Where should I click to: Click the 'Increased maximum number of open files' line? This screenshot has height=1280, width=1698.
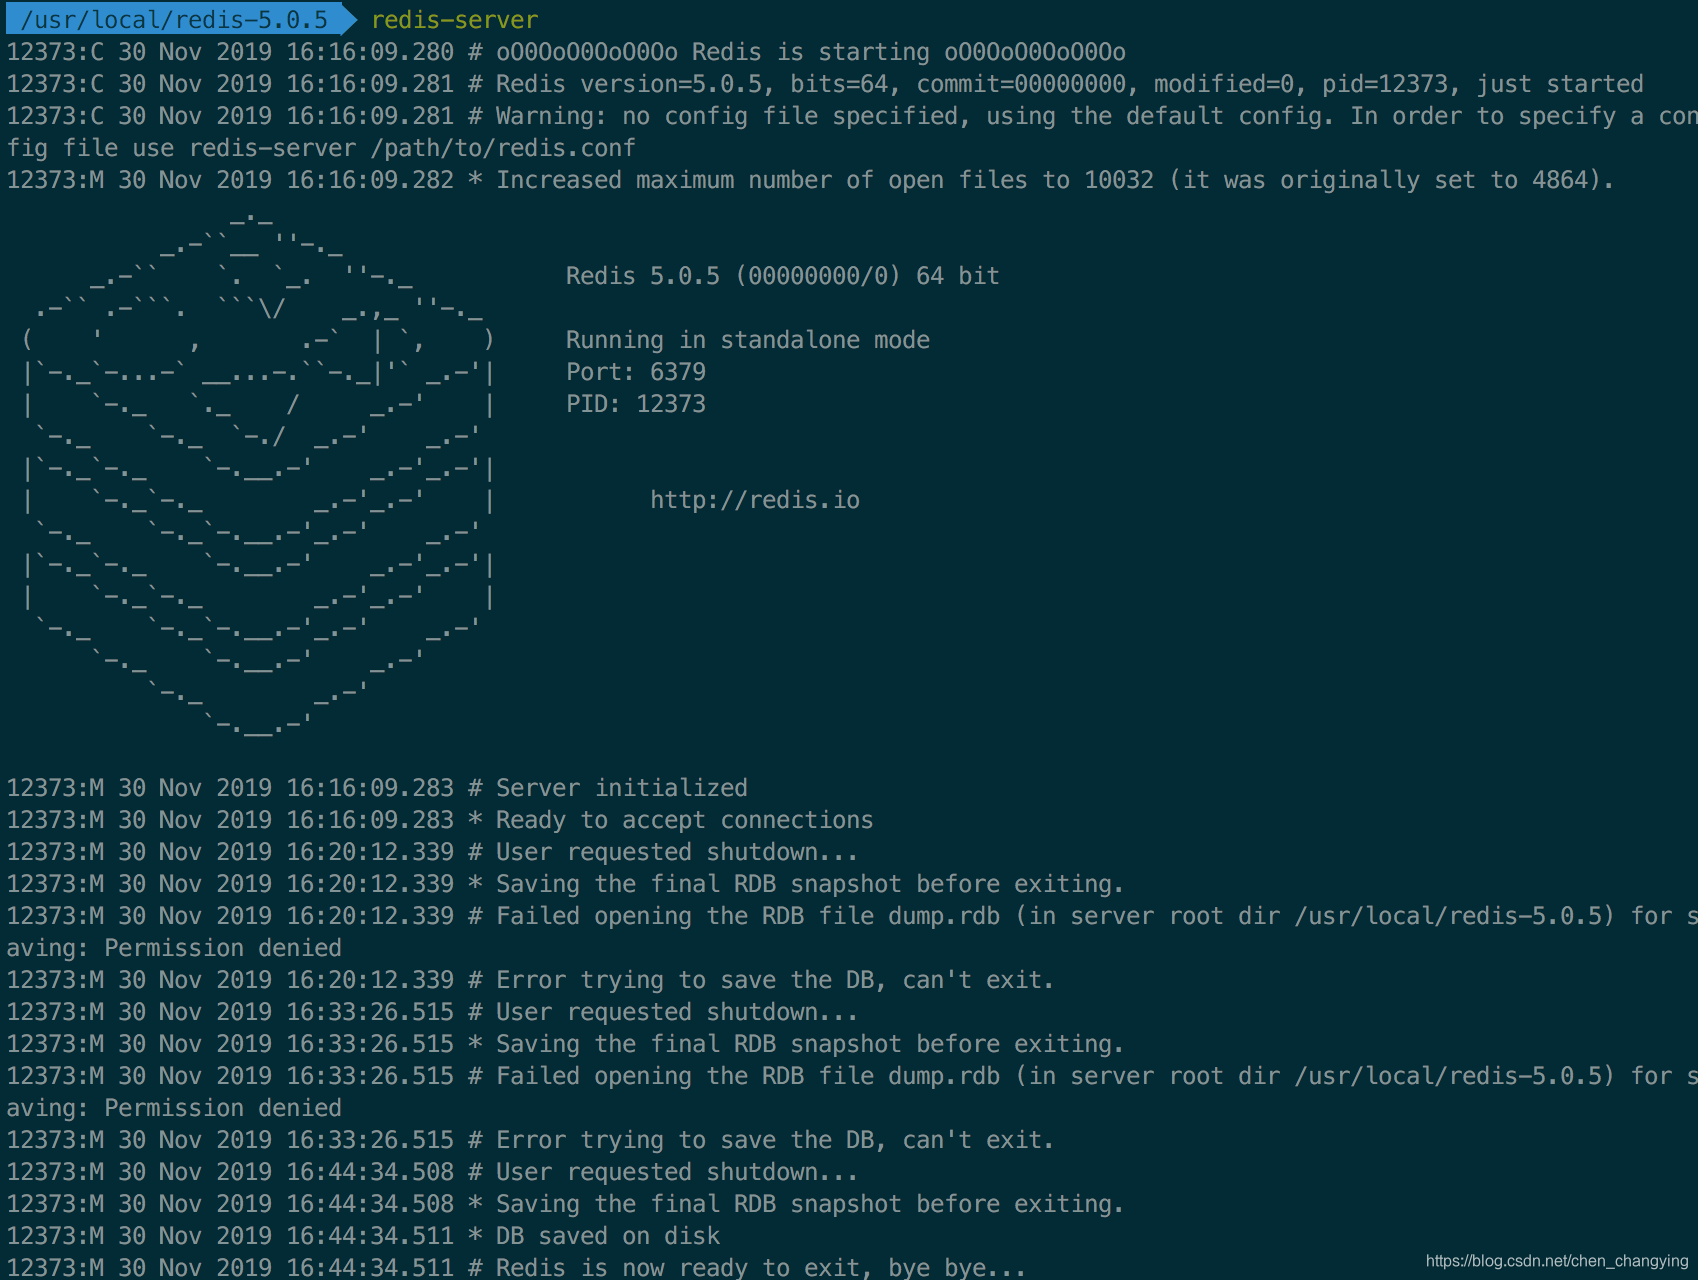coord(810,180)
